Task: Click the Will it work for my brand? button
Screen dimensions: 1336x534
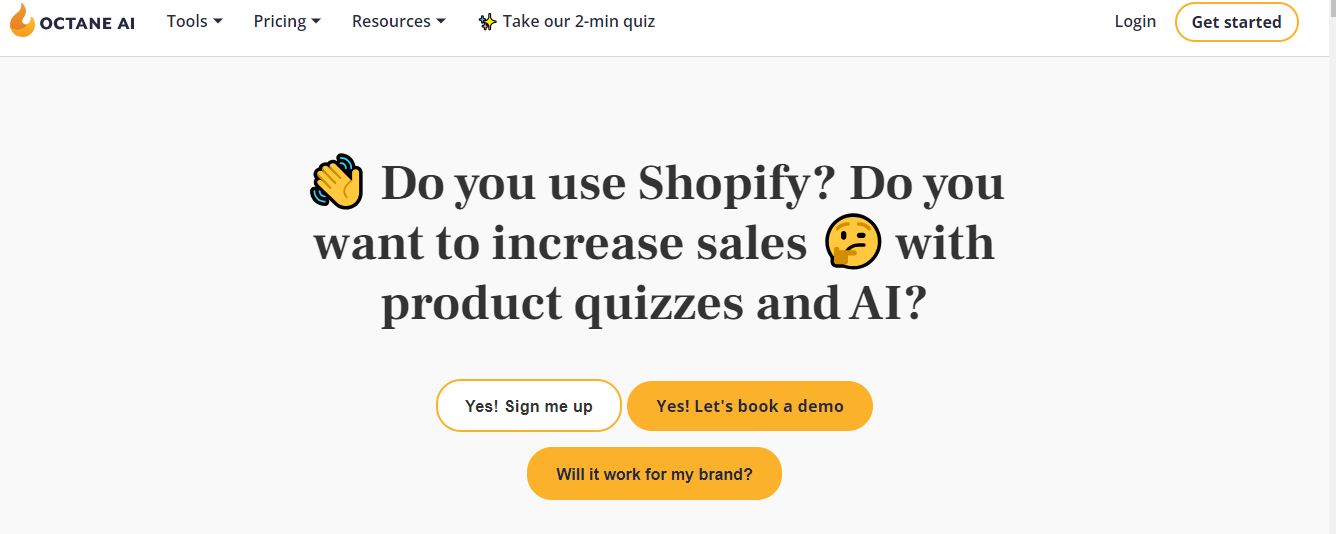Action: [x=654, y=474]
